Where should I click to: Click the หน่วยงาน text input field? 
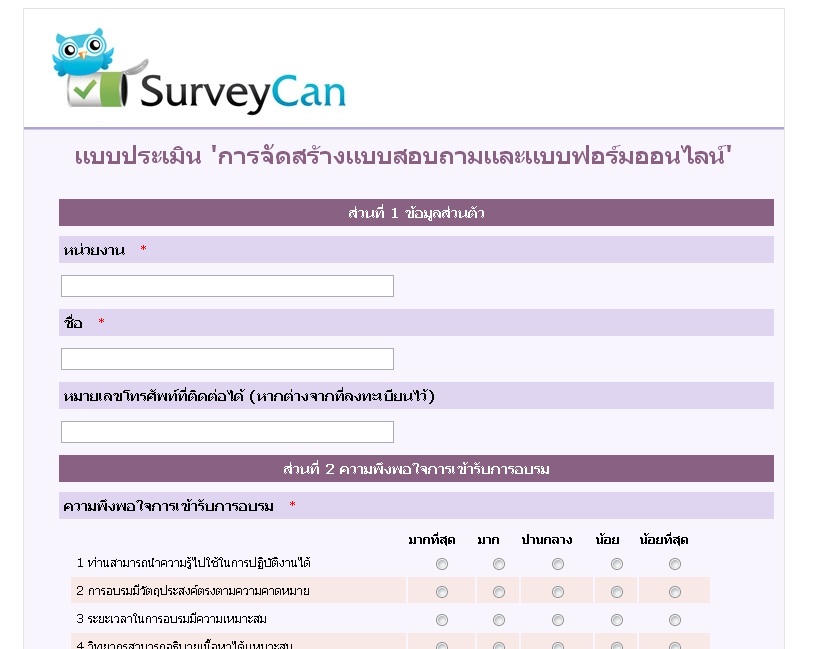coord(227,286)
